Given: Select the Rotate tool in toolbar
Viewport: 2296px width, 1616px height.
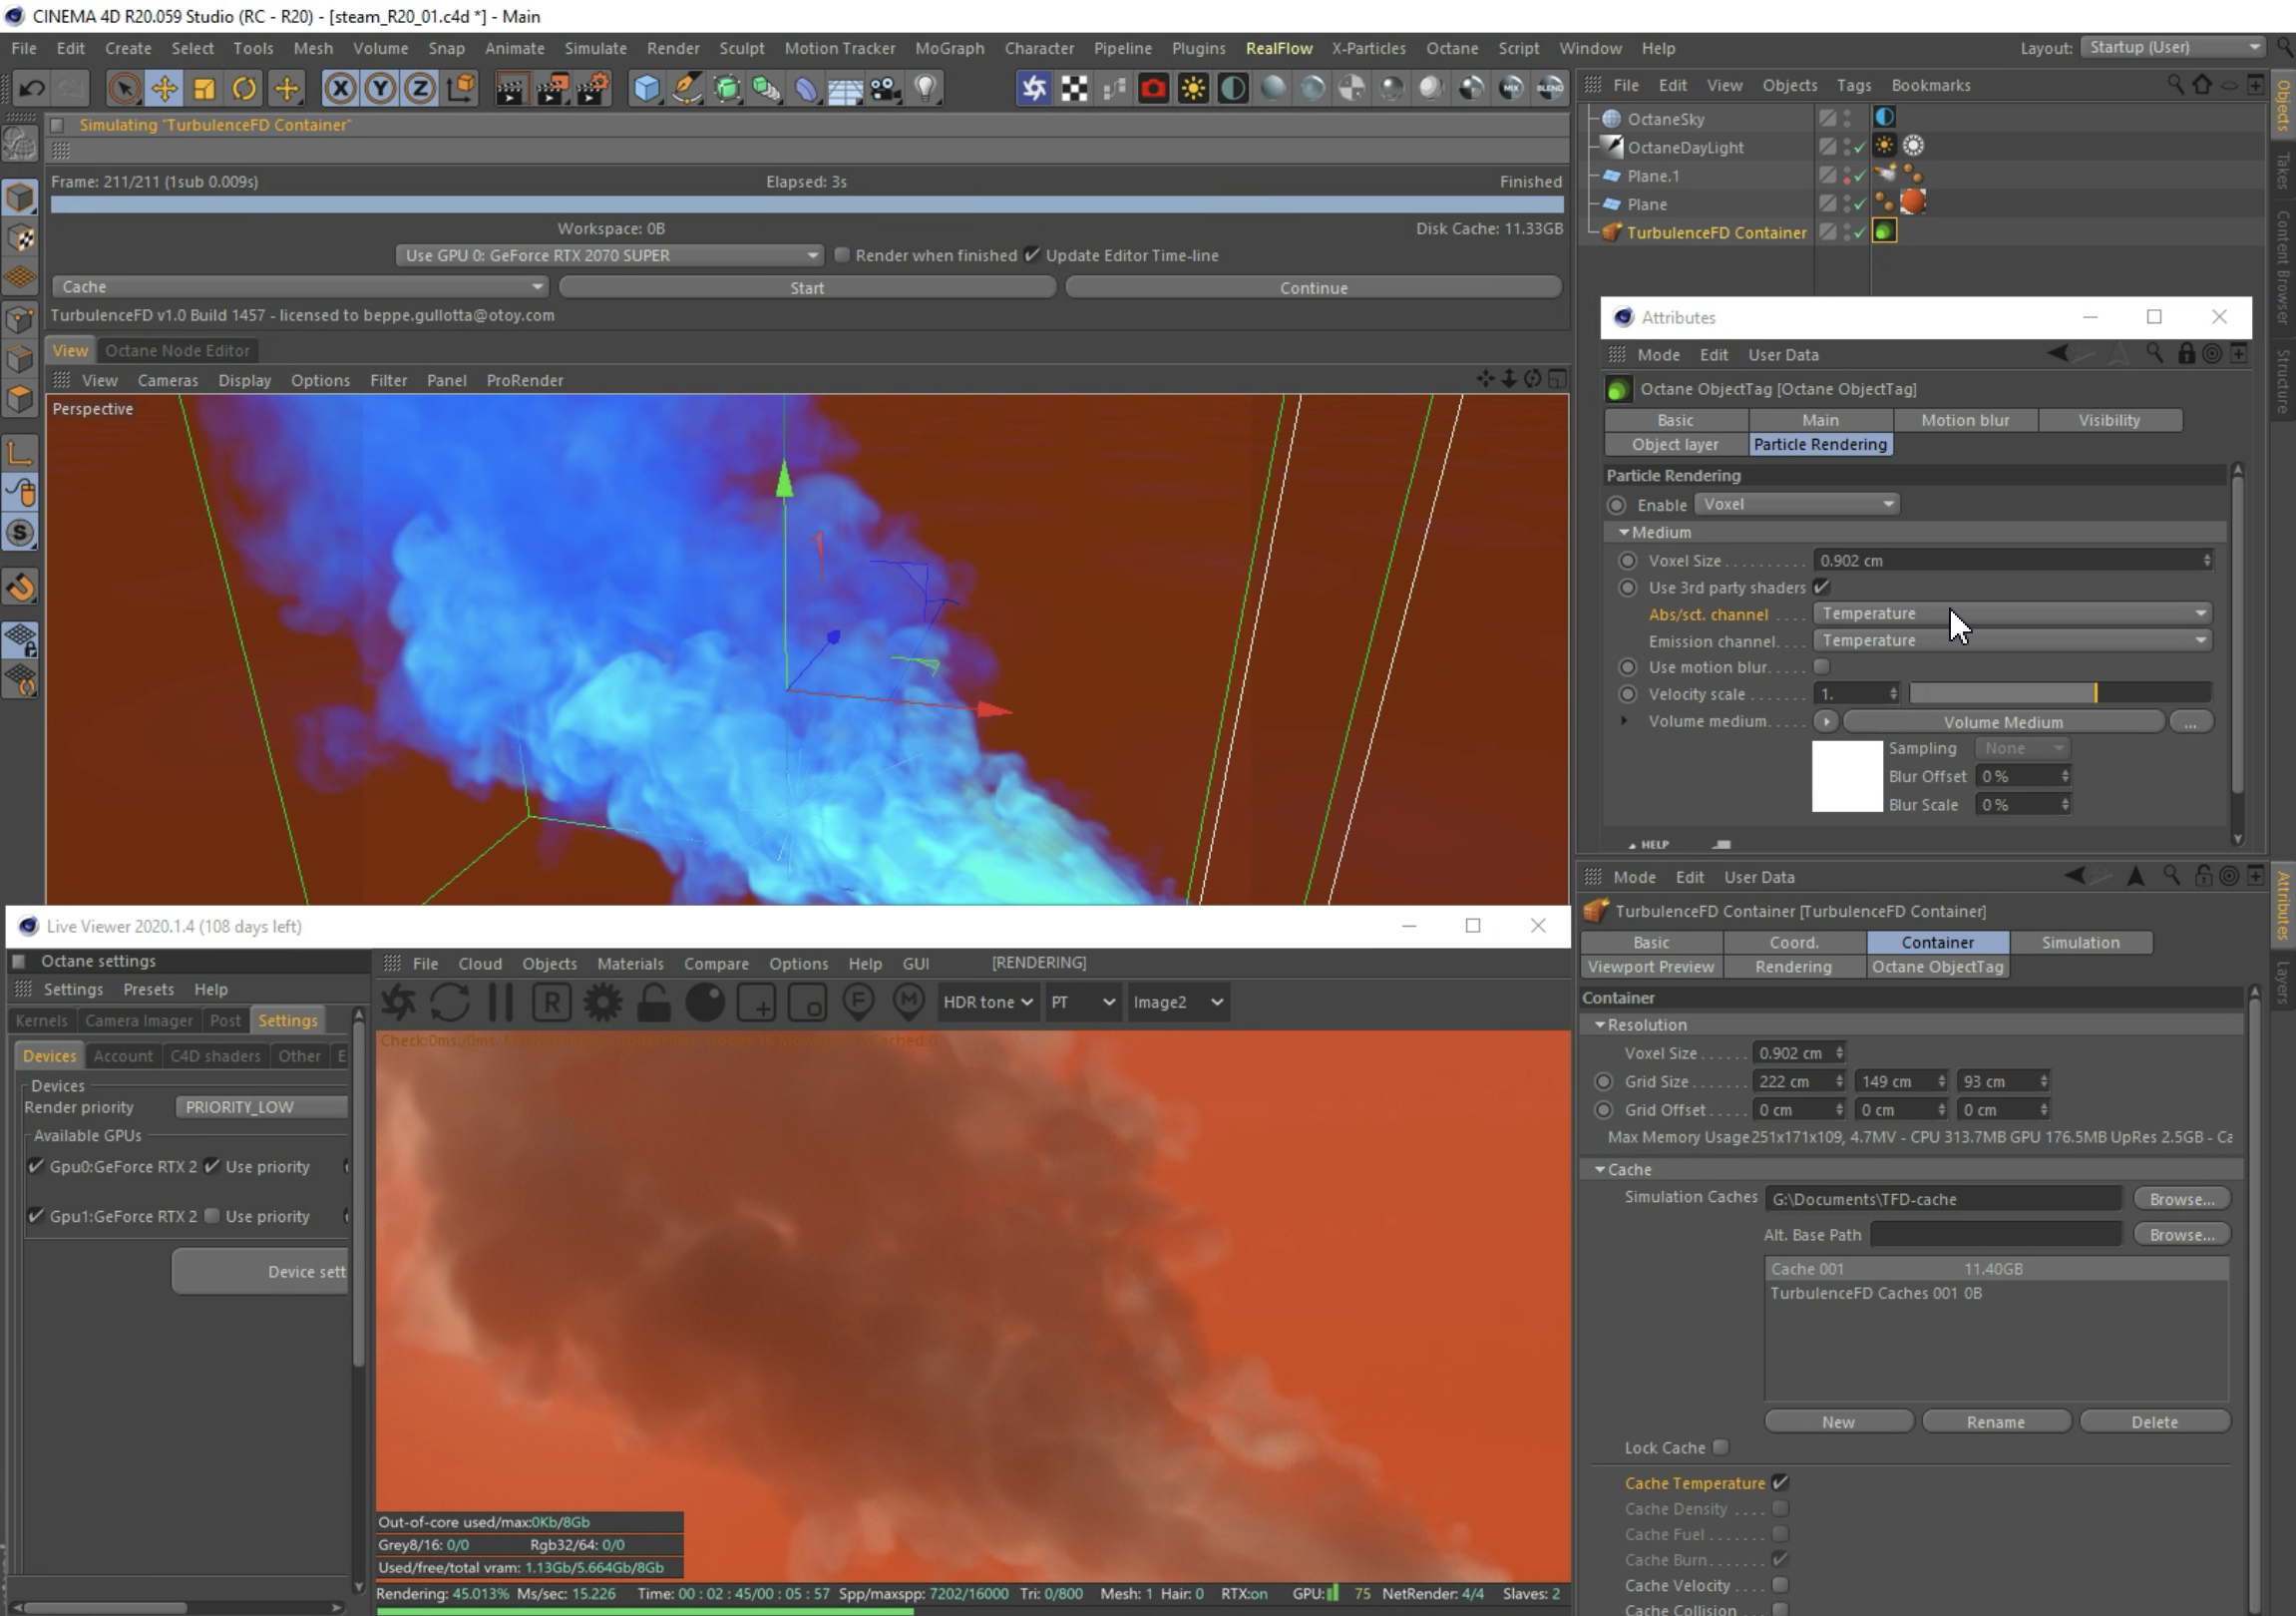Looking at the screenshot, I should pos(244,89).
